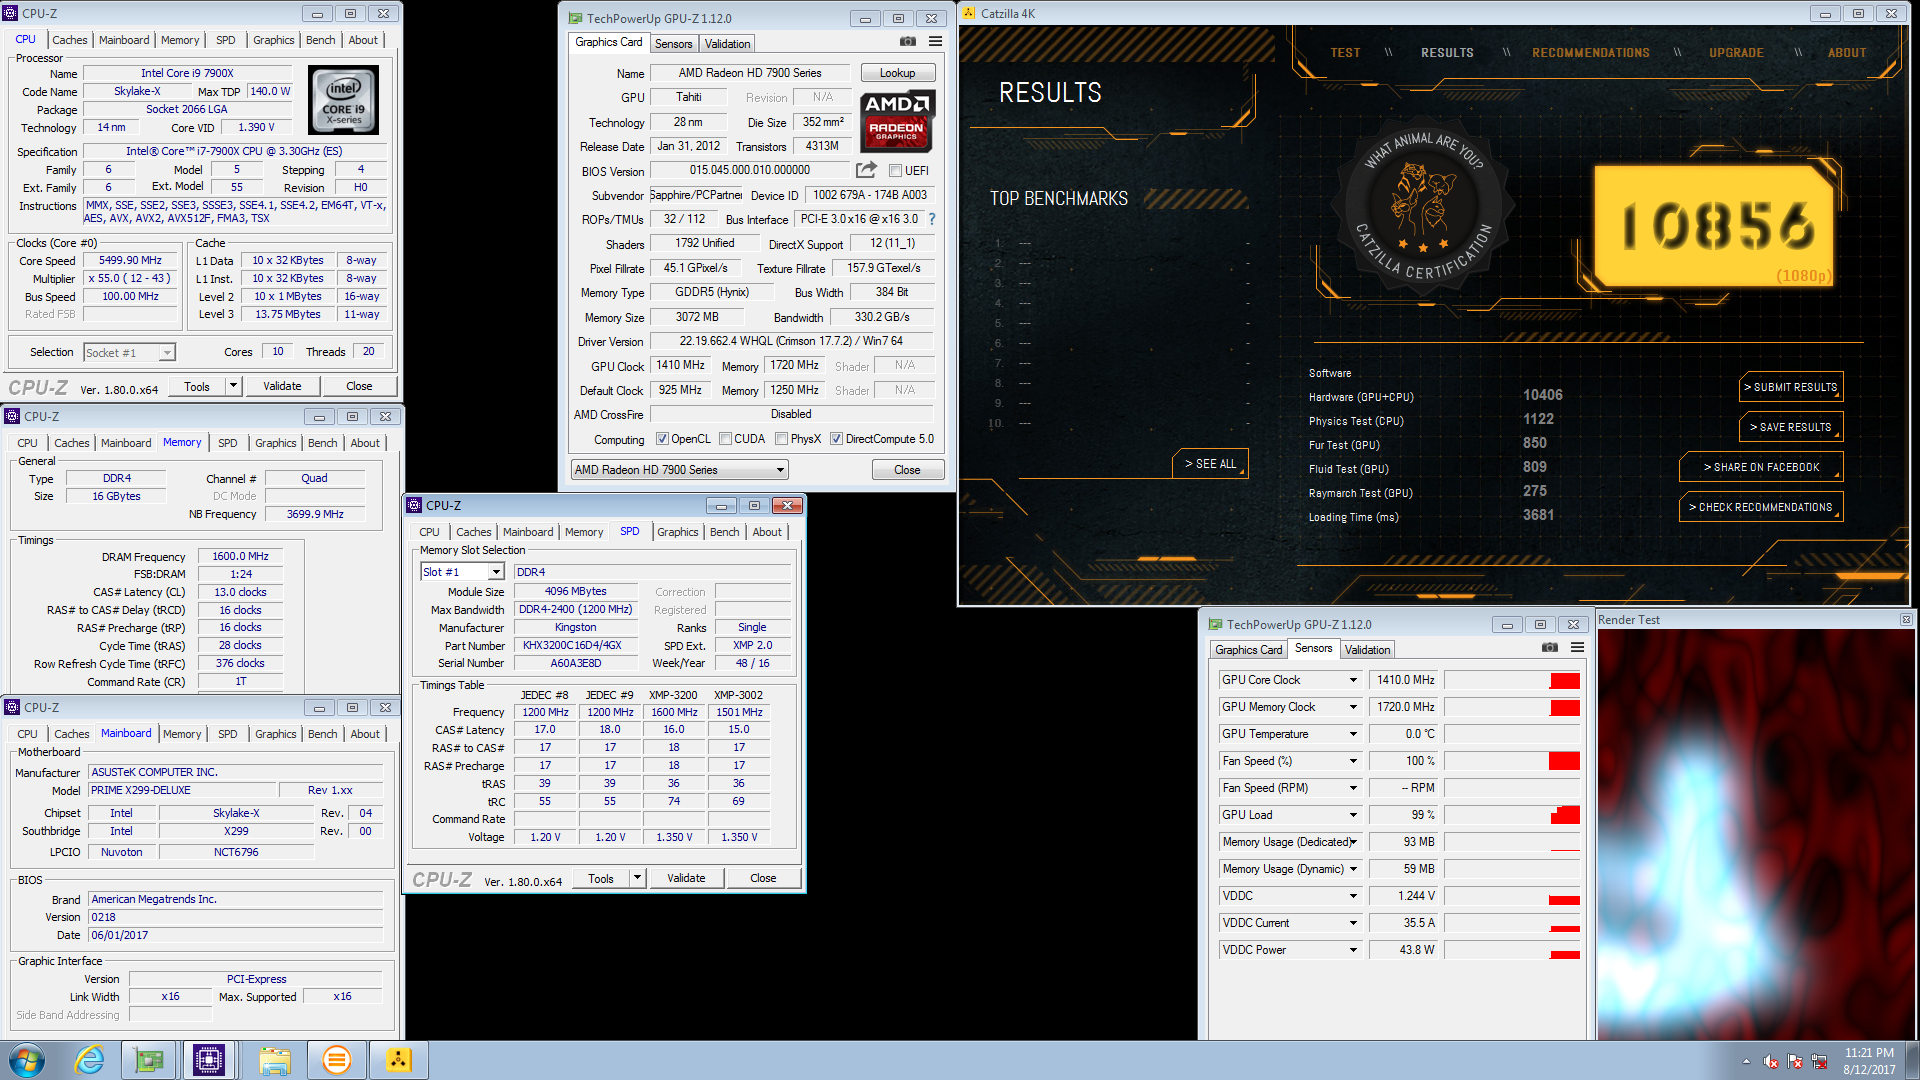The height and width of the screenshot is (1080, 1920).
Task: Toggle the OpenCL computing checkbox
Action: [662, 439]
